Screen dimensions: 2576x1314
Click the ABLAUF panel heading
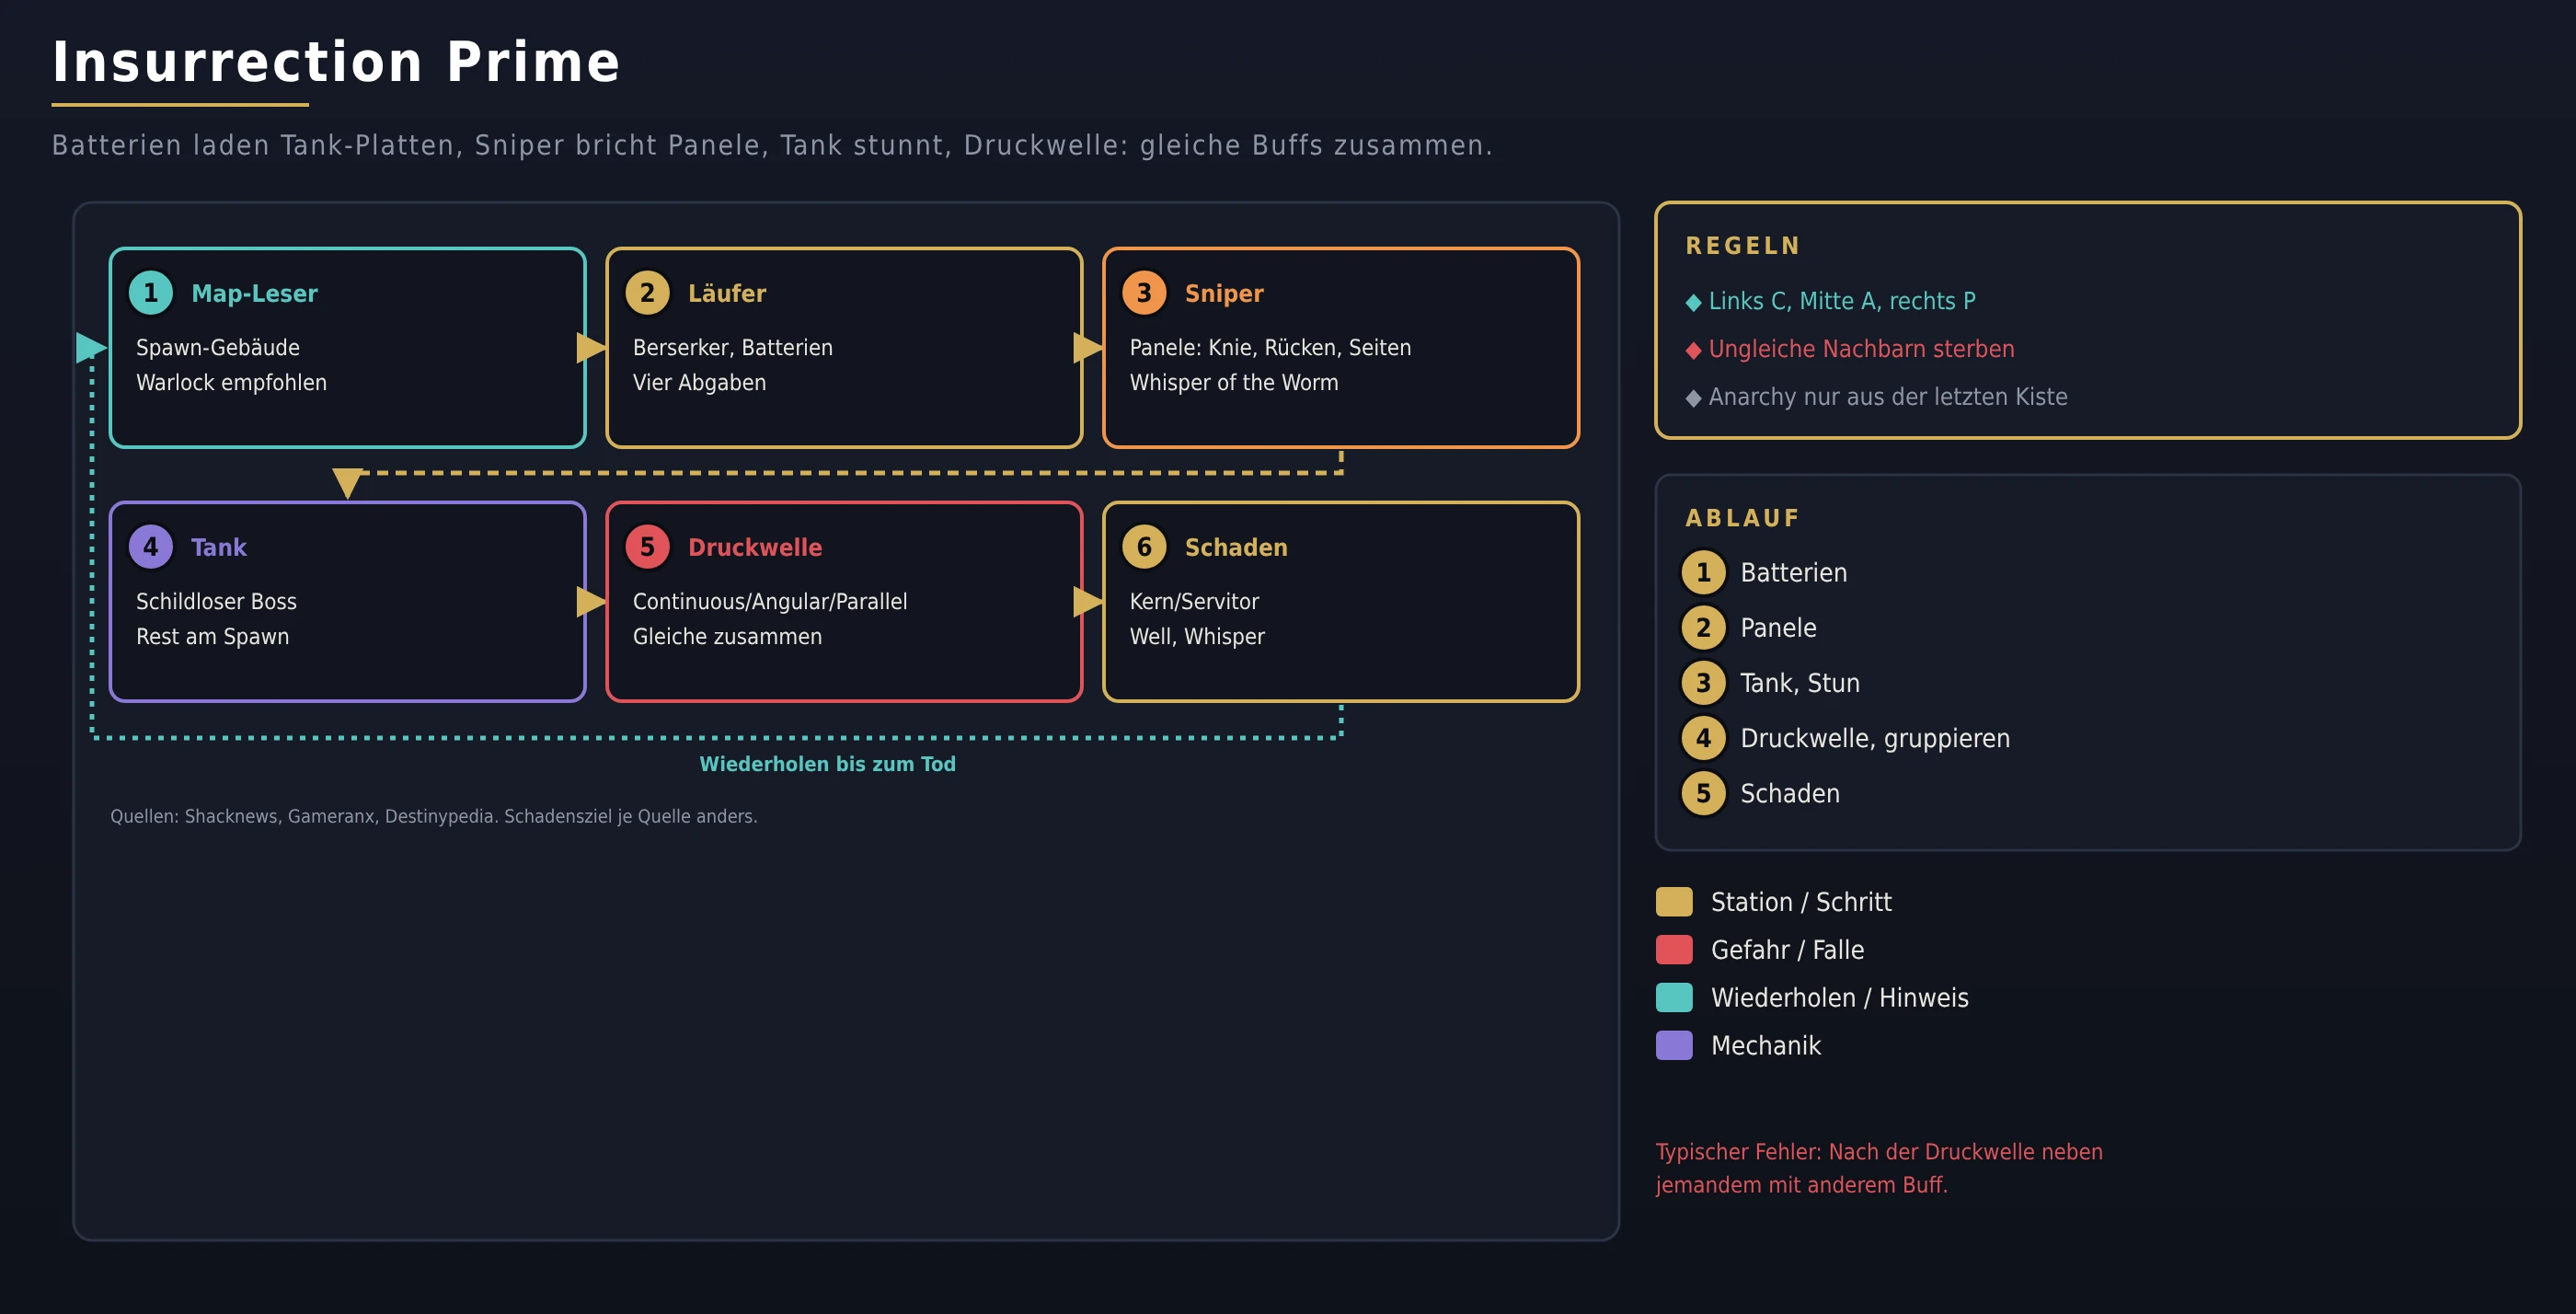click(1742, 518)
